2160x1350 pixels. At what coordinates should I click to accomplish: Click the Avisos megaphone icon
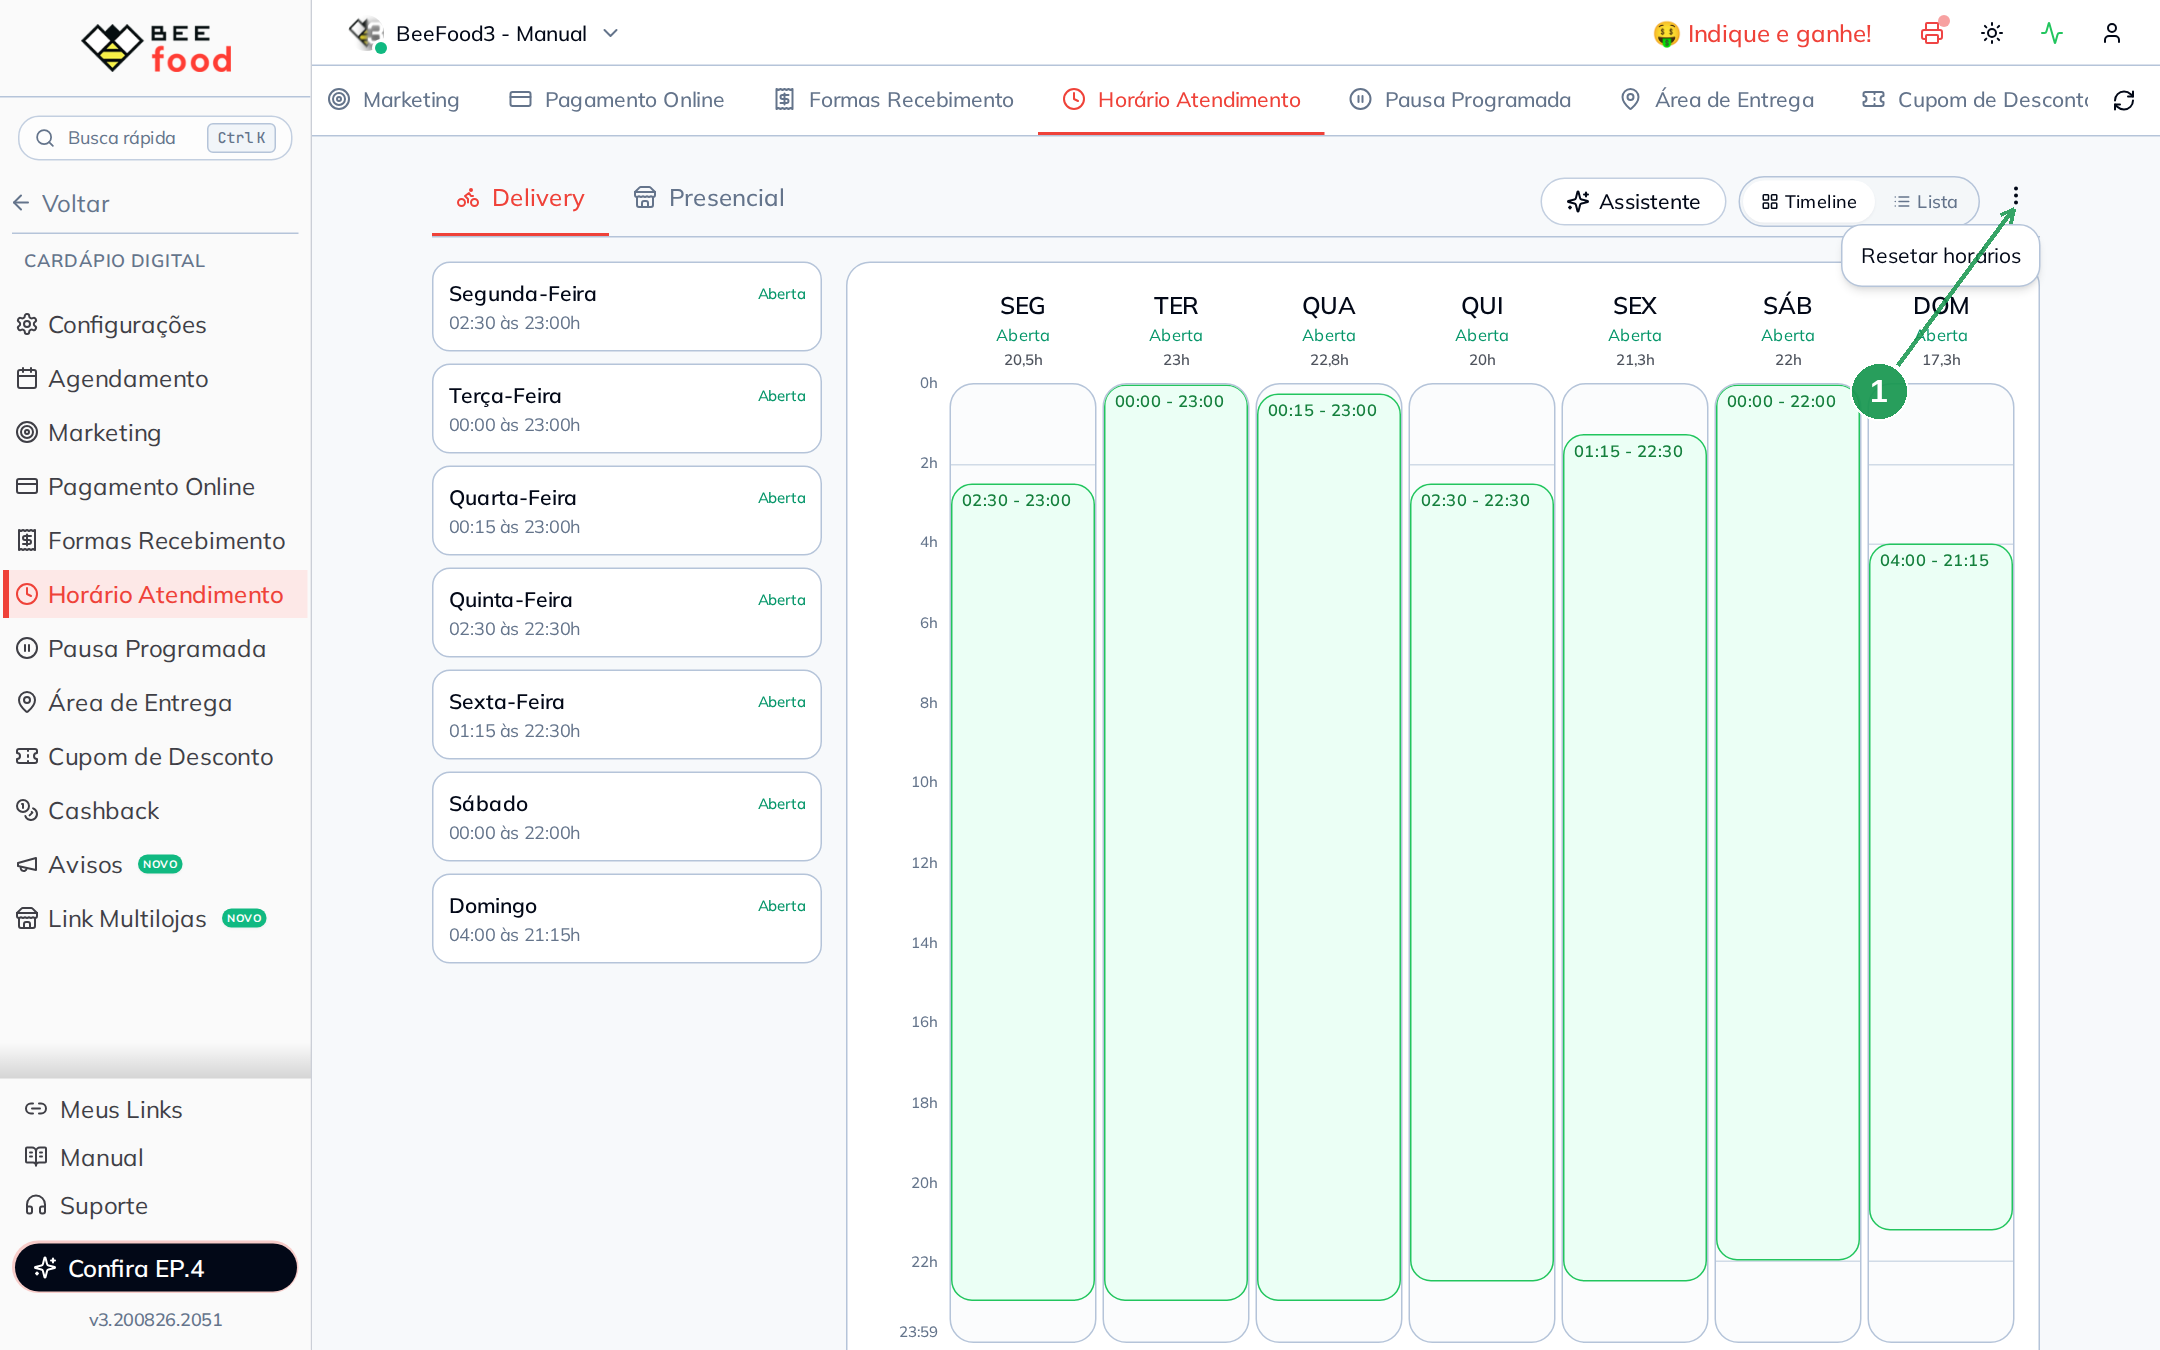[27, 864]
